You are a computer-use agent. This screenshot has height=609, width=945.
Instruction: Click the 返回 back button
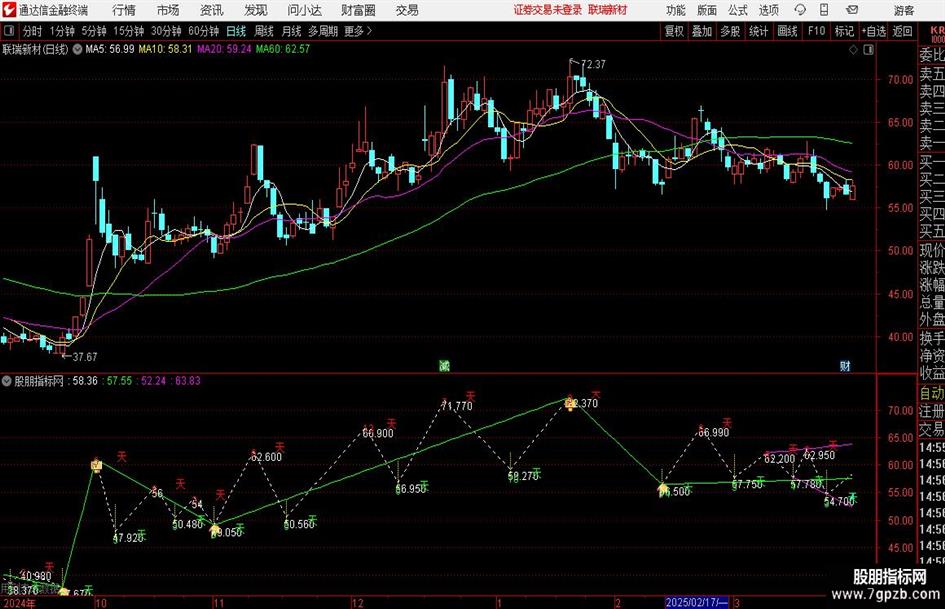point(902,31)
